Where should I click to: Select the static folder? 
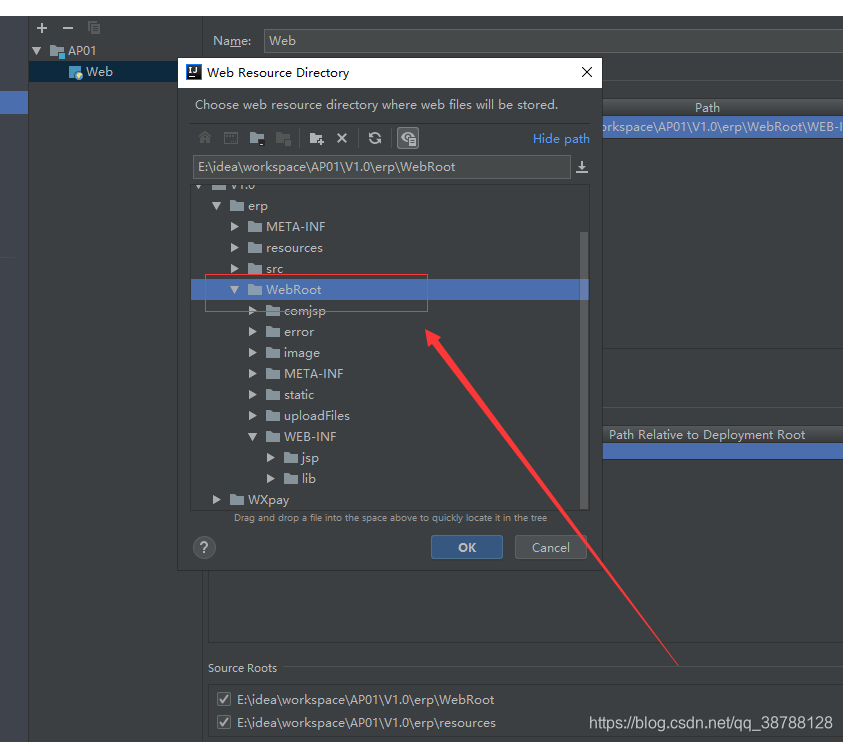pos(299,395)
